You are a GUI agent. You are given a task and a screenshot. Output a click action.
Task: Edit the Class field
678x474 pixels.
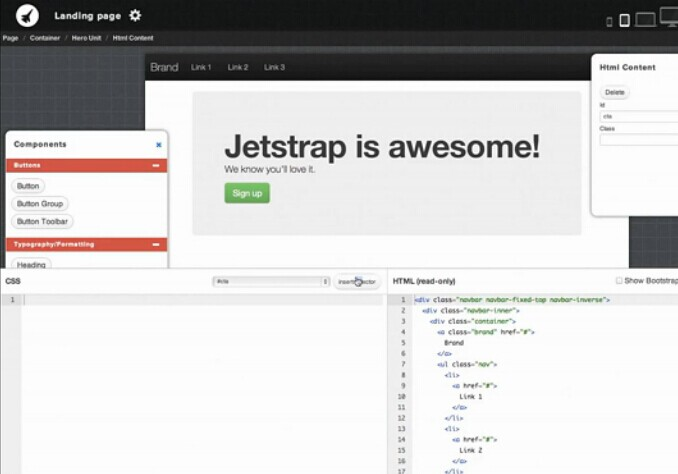coord(639,140)
